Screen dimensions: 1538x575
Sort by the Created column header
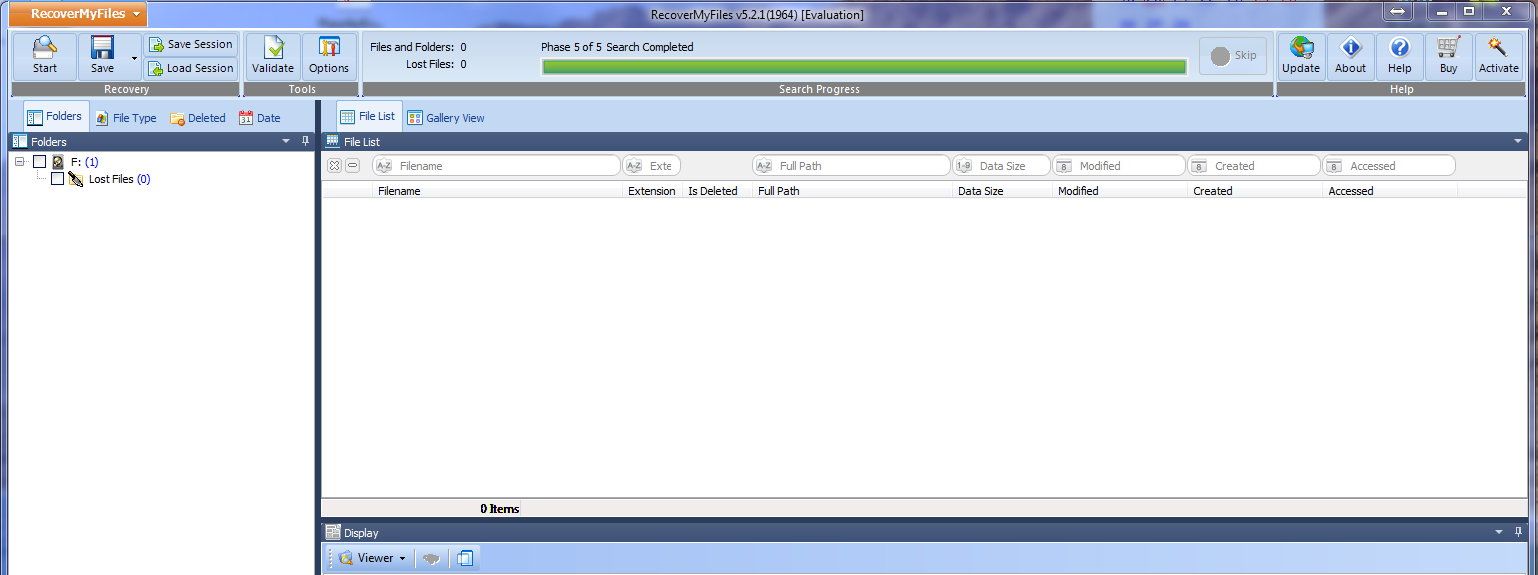point(1255,191)
